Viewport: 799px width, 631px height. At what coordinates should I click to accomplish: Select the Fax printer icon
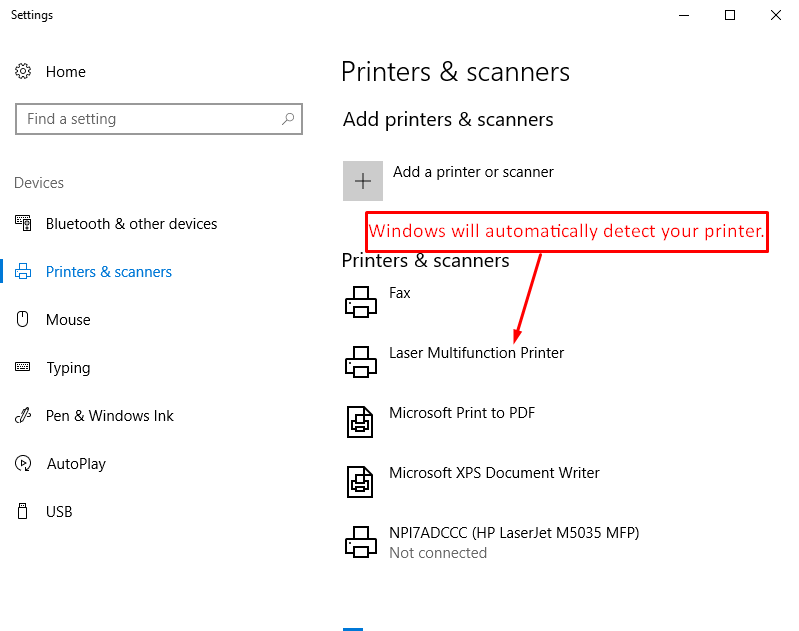[x=361, y=302]
